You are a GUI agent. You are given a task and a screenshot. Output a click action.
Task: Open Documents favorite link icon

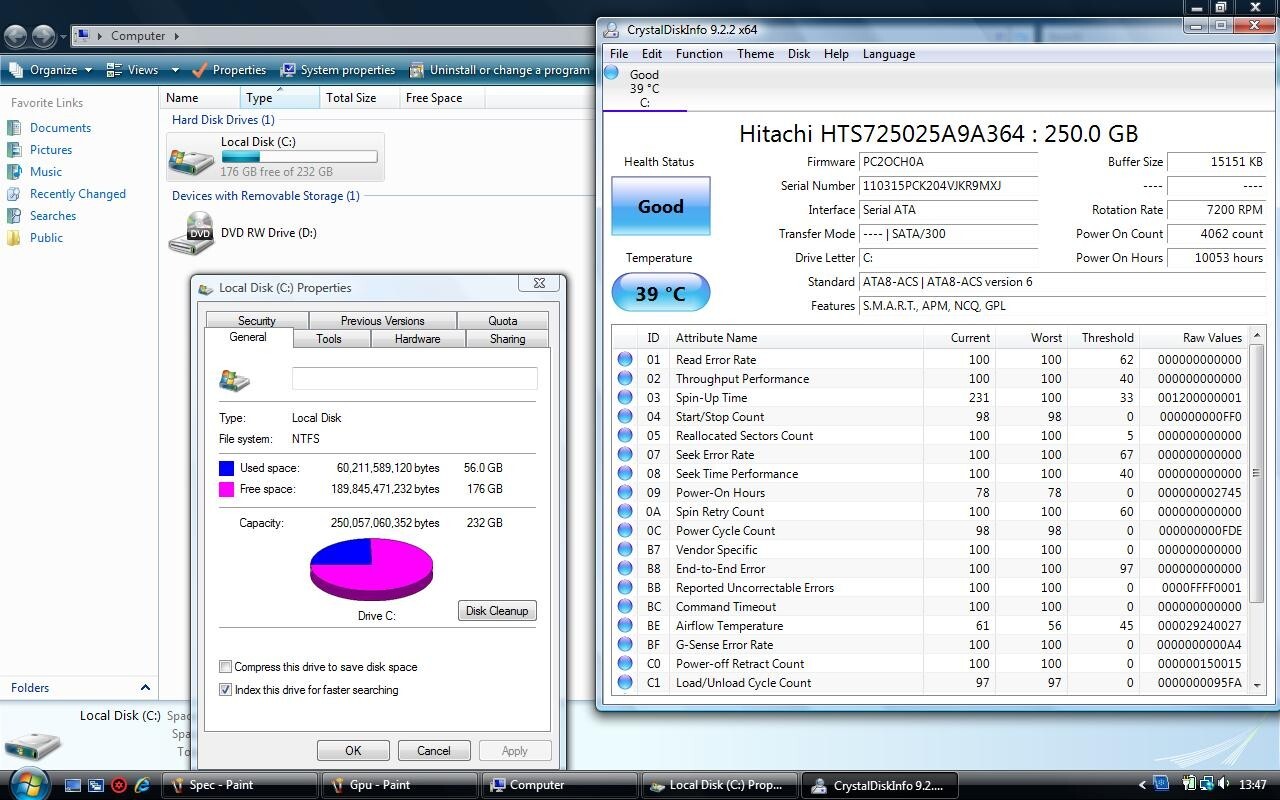coord(14,128)
